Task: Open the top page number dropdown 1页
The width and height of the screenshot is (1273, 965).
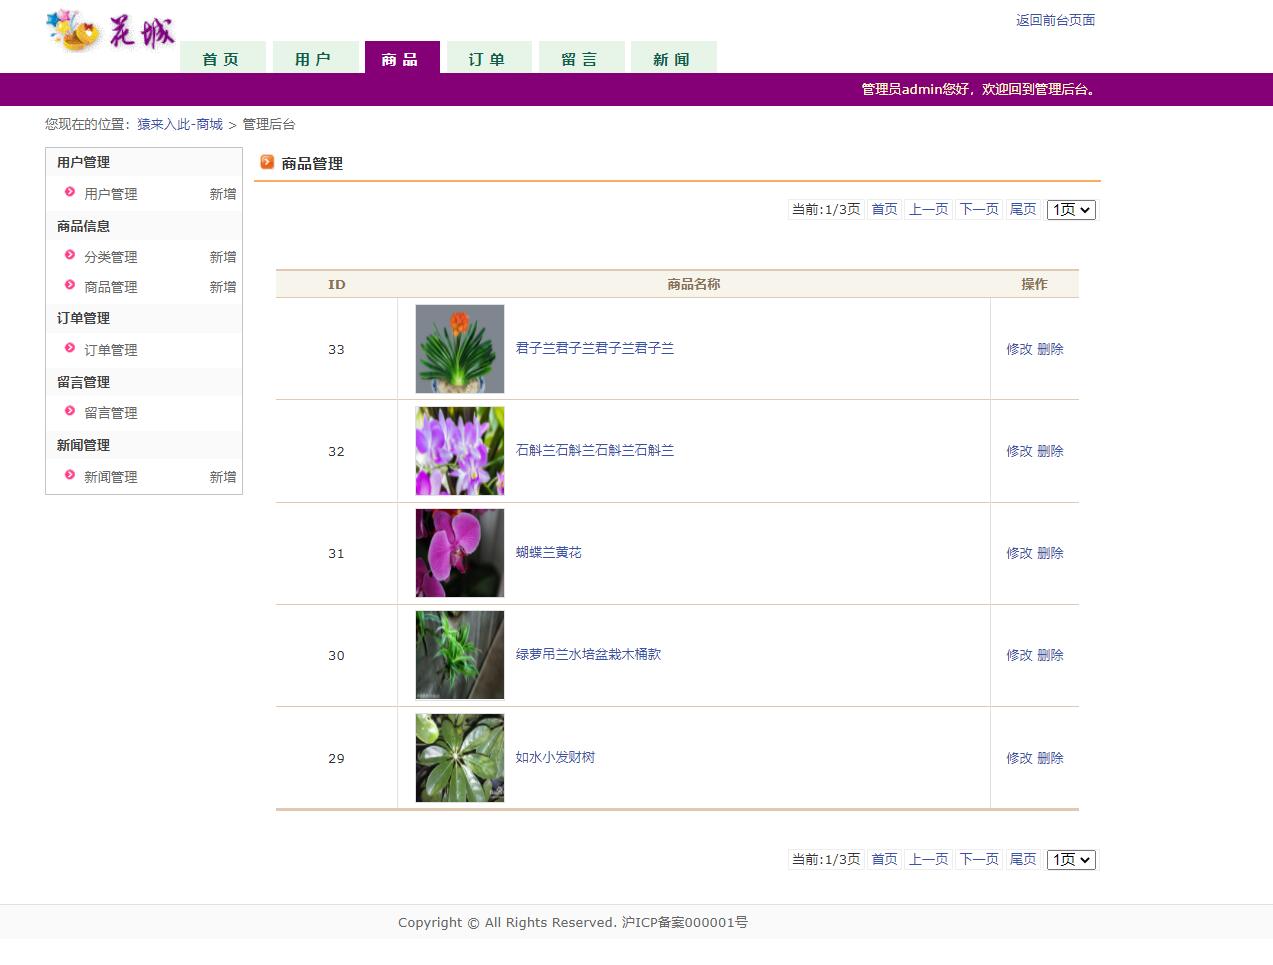Action: [x=1070, y=209]
